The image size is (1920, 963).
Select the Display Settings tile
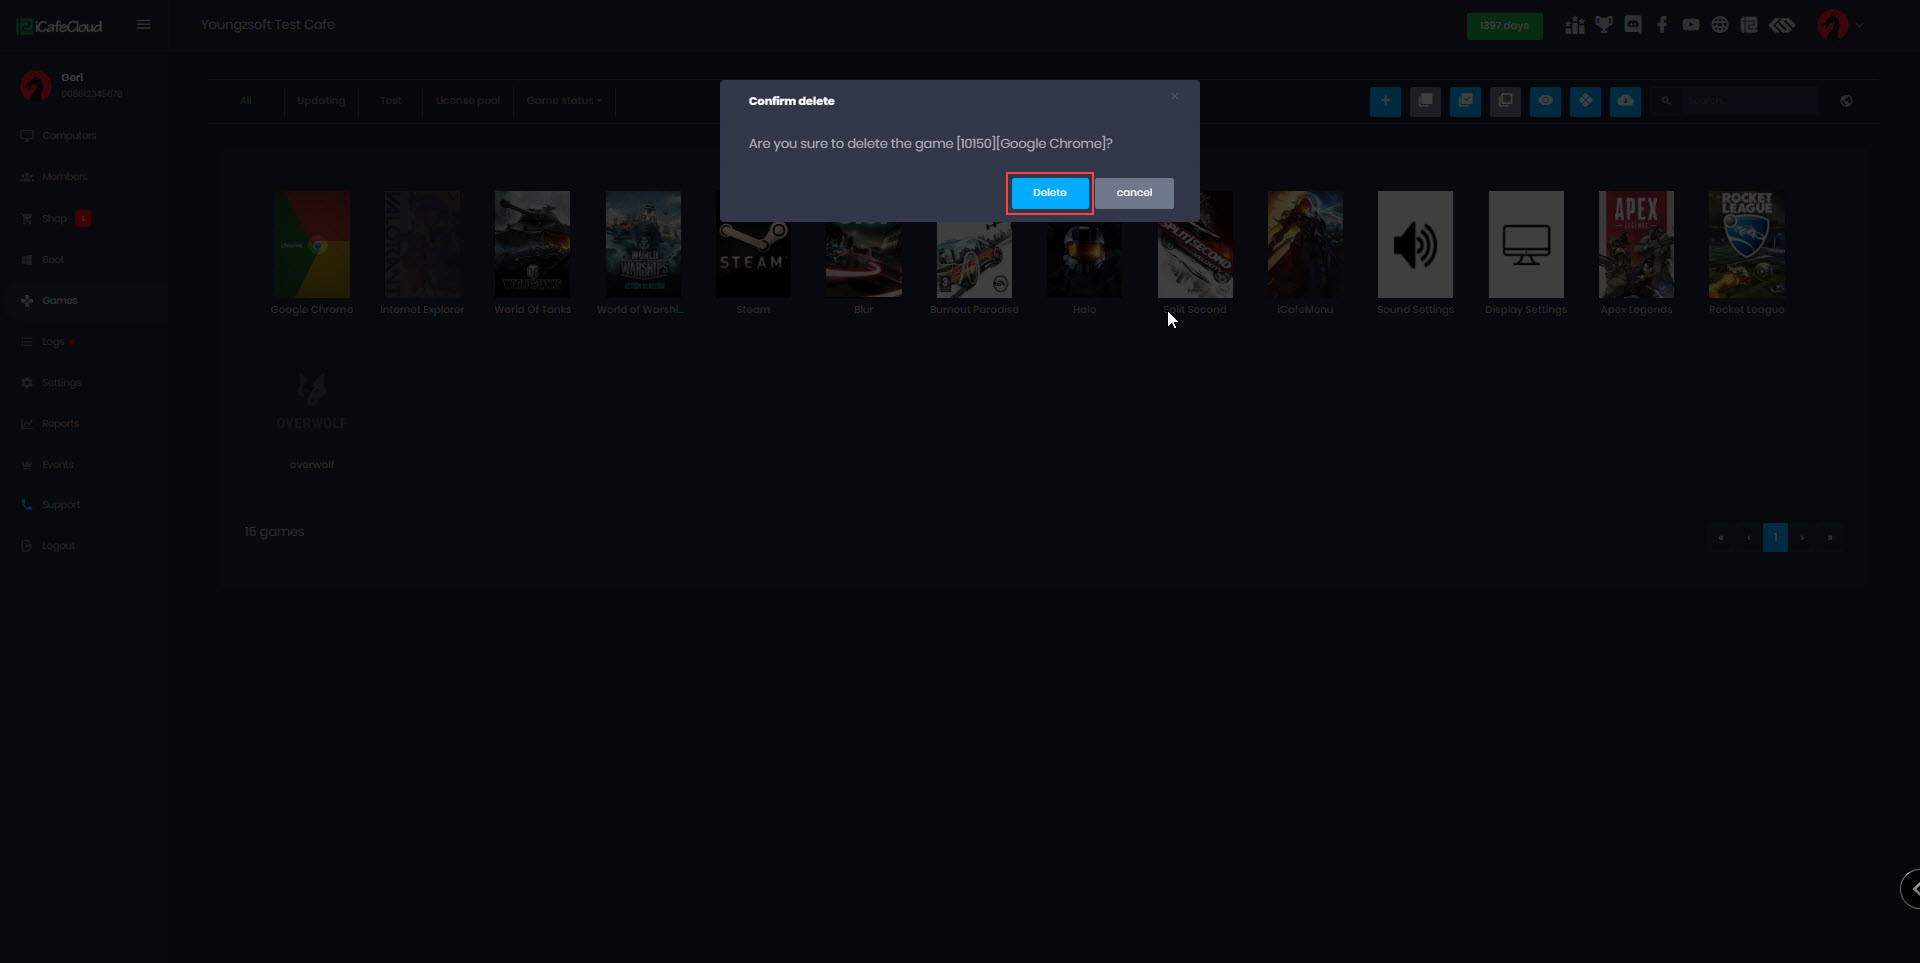click(x=1526, y=244)
